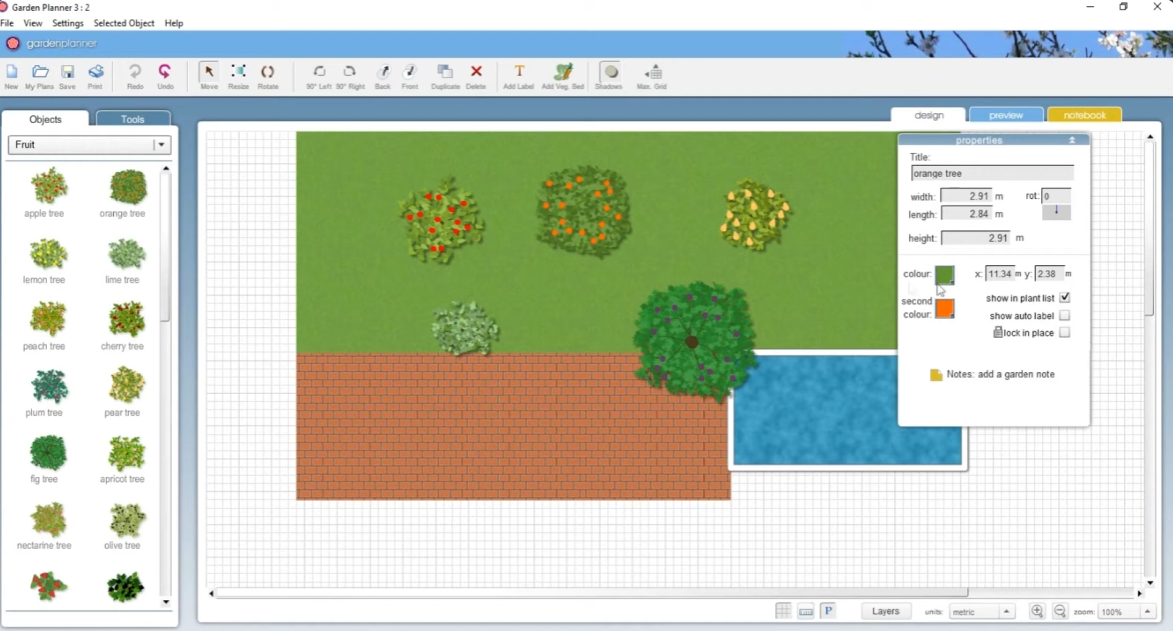Pick the green colour swatch
The image size is (1173, 631).
[945, 275]
